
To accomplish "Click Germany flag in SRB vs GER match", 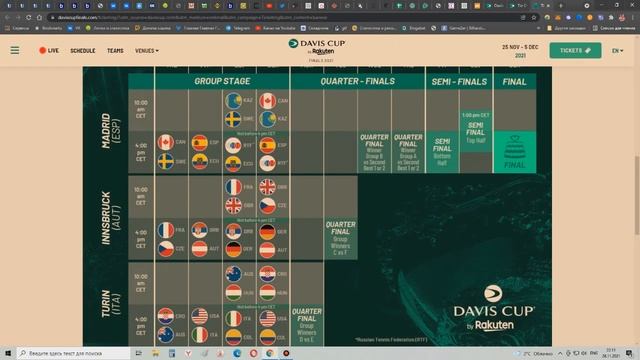I will (x=233, y=249).
